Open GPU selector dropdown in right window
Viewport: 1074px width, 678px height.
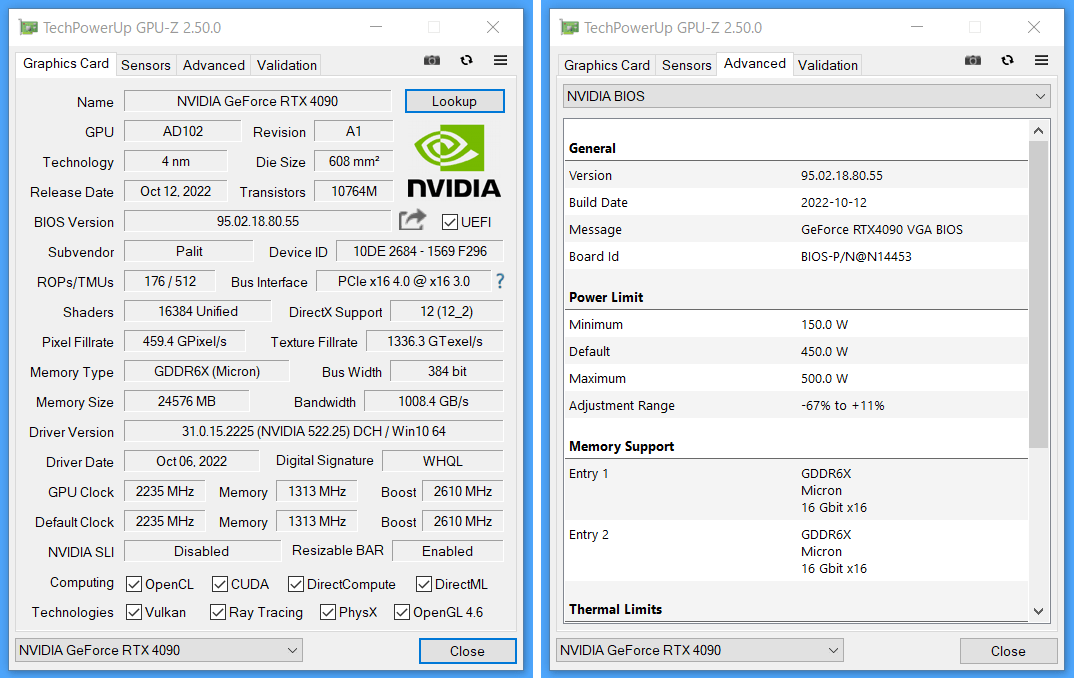click(699, 650)
